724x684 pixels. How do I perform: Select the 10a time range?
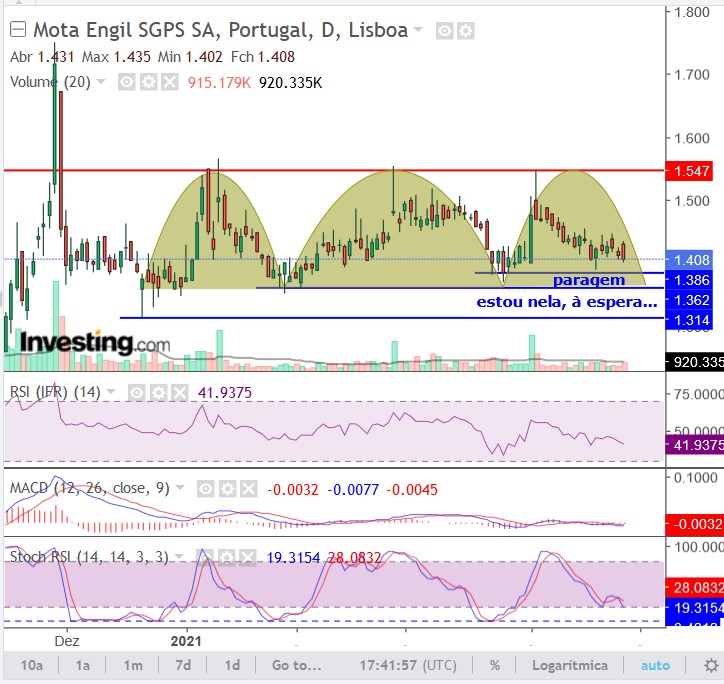(32, 665)
